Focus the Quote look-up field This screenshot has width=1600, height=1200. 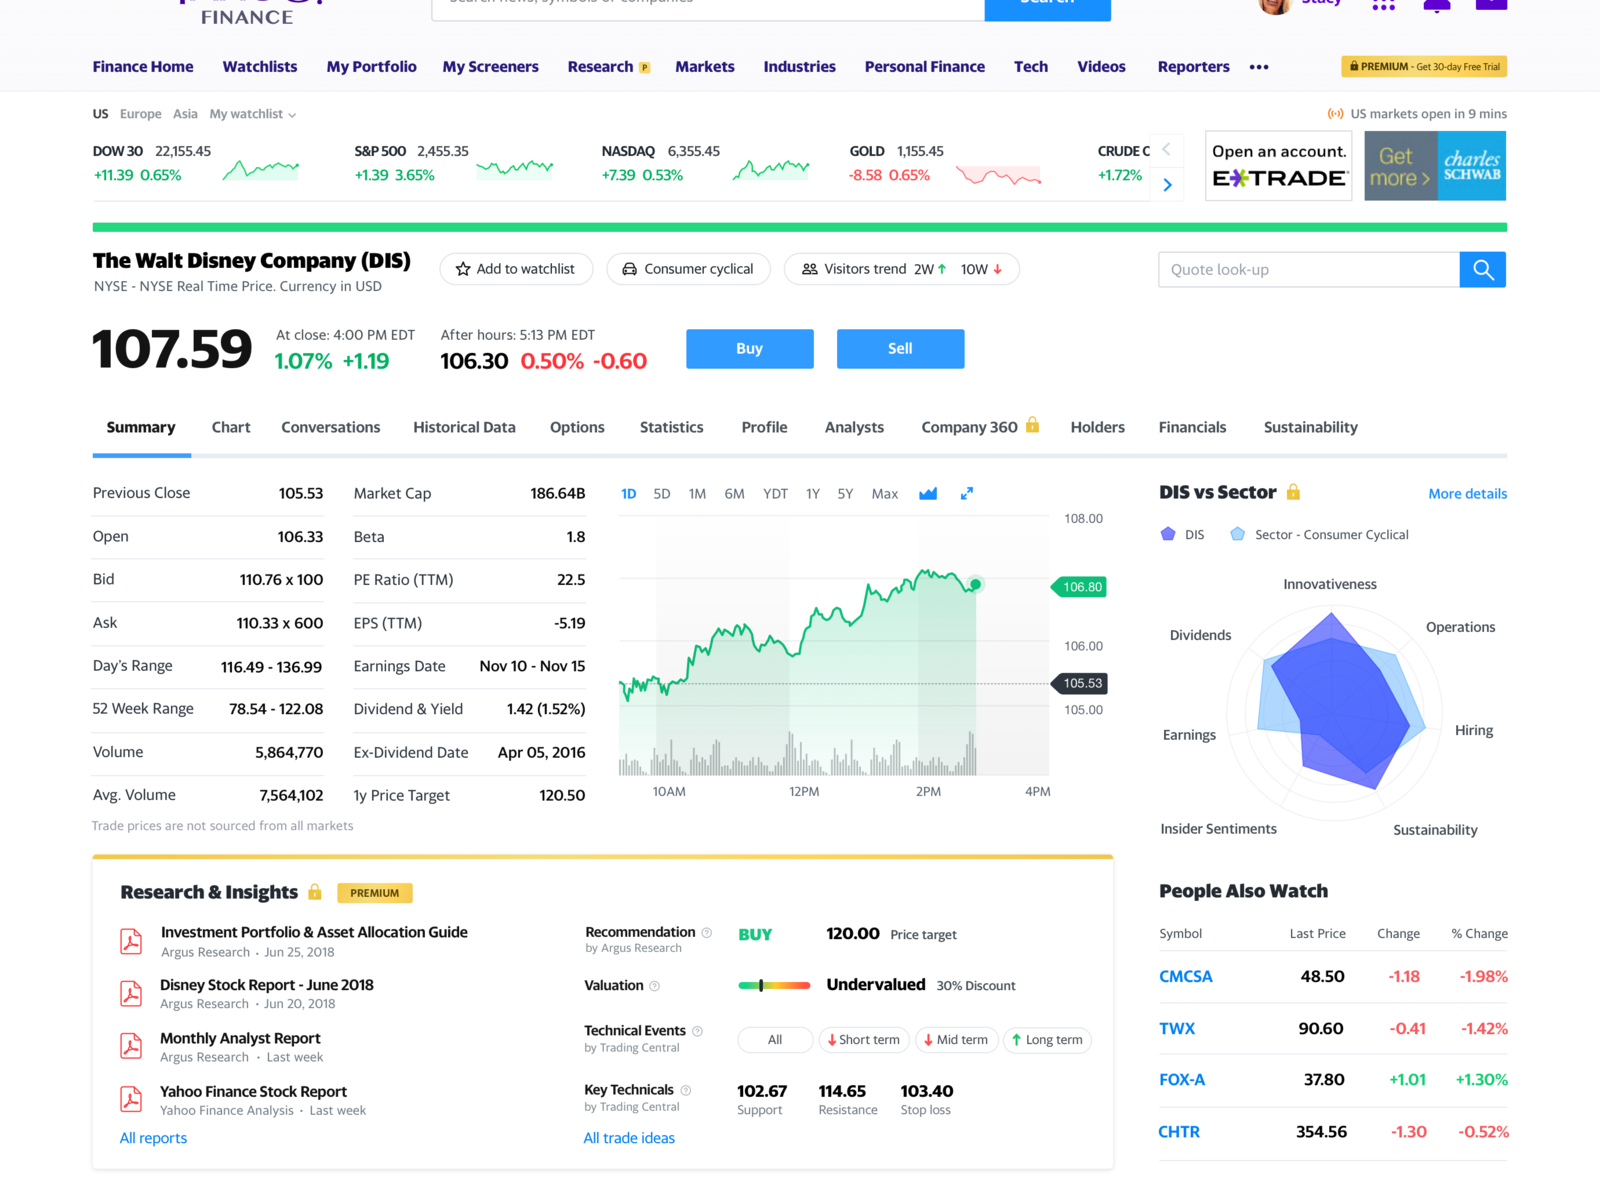click(x=1309, y=270)
